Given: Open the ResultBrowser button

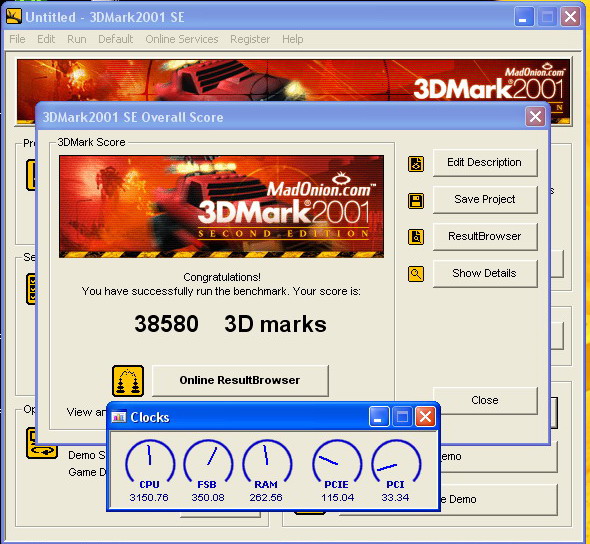Looking at the screenshot, I should coord(485,236).
